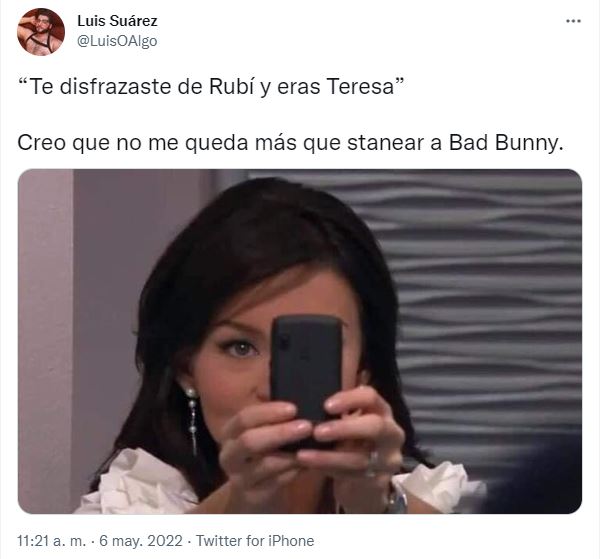Click the 'Creo que no me queda' sentence

tap(290, 143)
